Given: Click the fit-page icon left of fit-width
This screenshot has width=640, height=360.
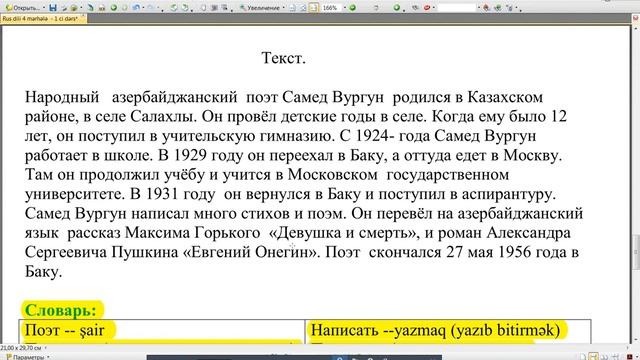Looking at the screenshot, I should 303,8.
